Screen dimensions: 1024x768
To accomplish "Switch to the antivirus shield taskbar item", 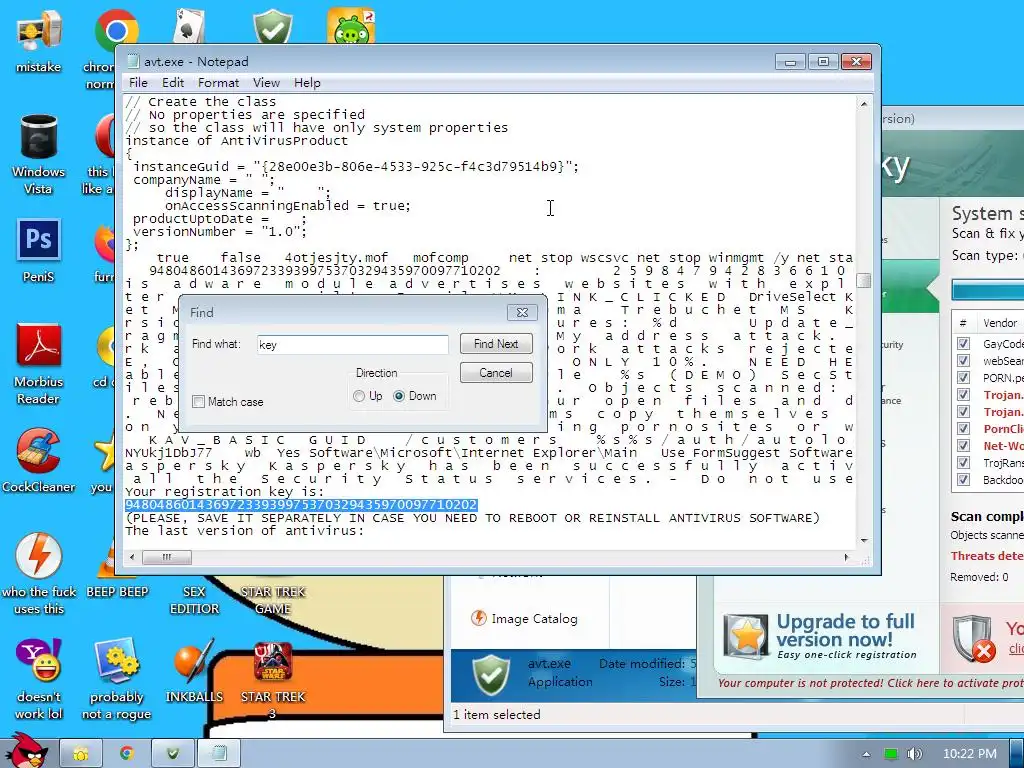I will (x=172, y=754).
